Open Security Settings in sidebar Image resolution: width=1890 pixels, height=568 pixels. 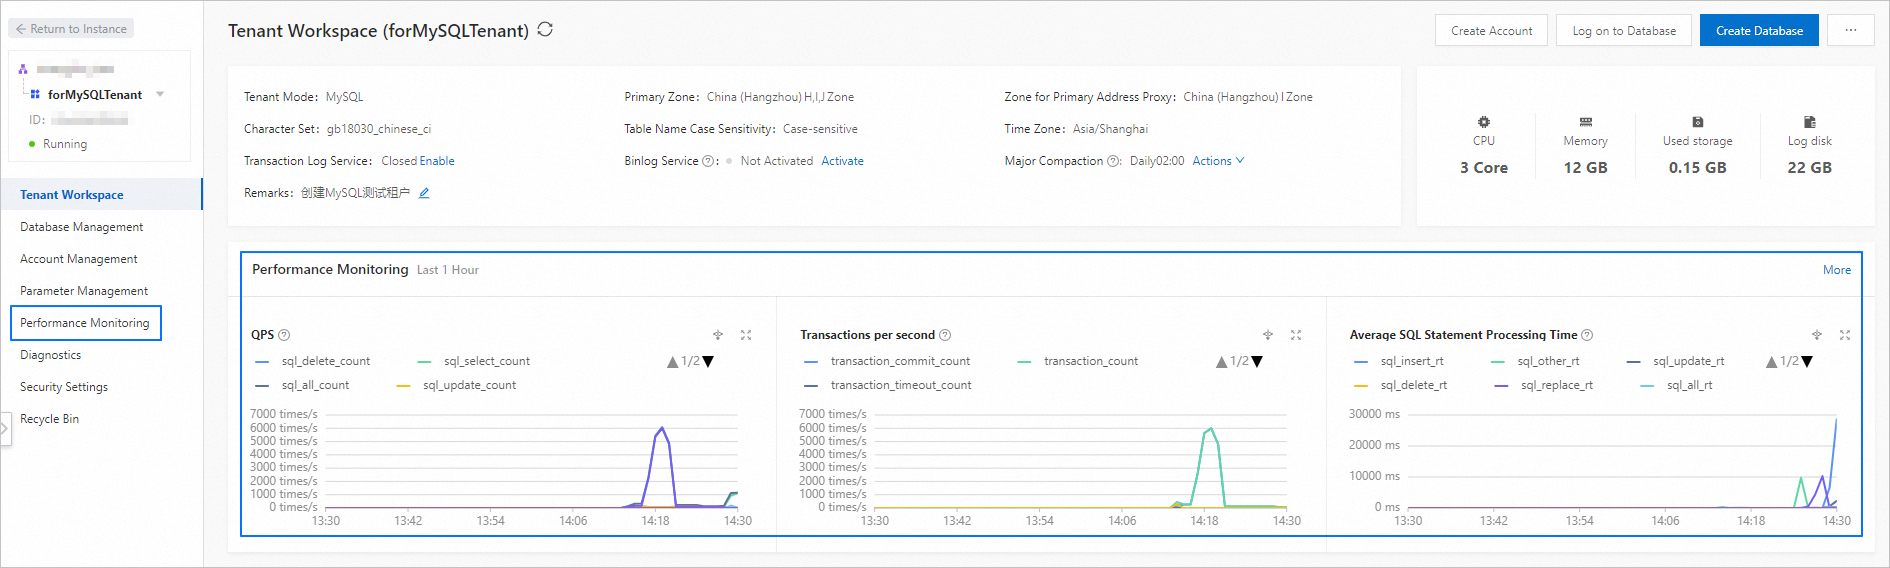101,387
